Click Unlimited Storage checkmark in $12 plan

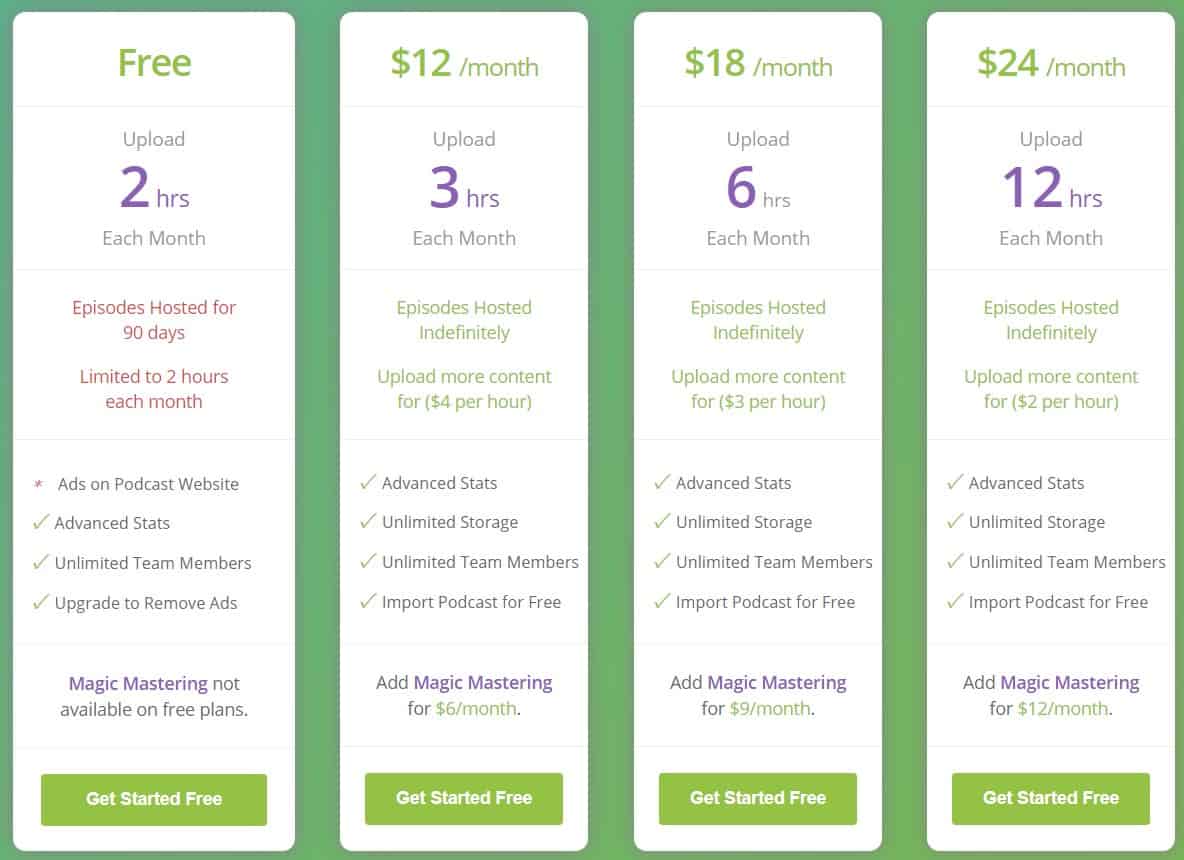pyautogui.click(x=368, y=521)
